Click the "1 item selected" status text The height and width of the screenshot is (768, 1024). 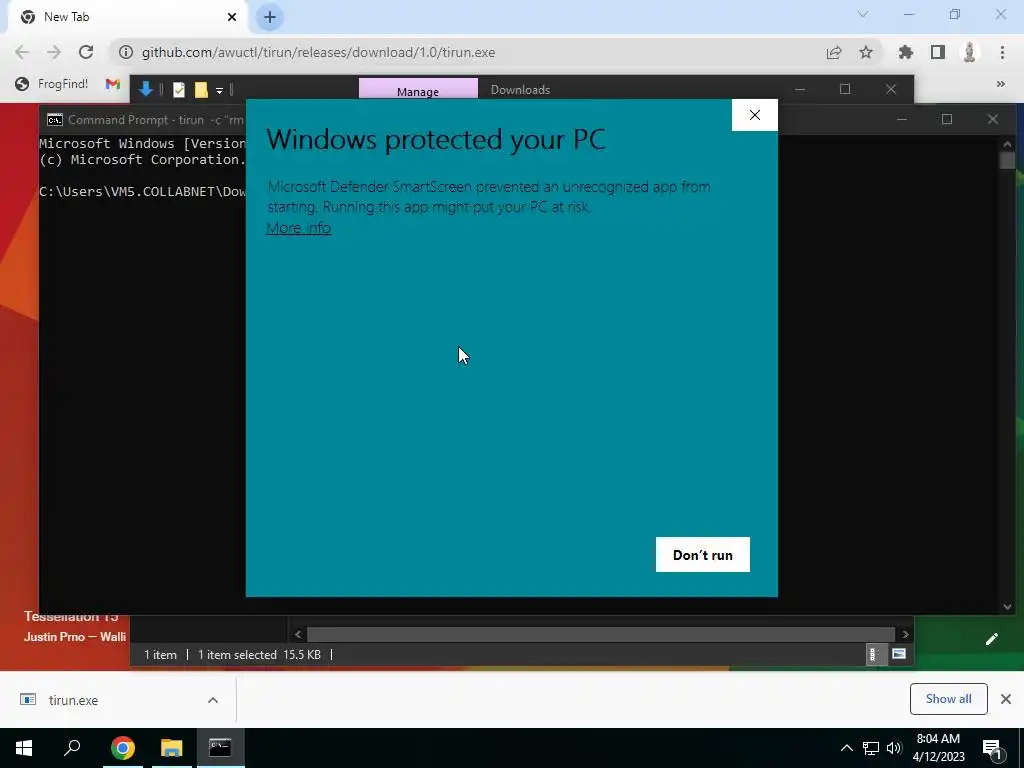coord(237,654)
